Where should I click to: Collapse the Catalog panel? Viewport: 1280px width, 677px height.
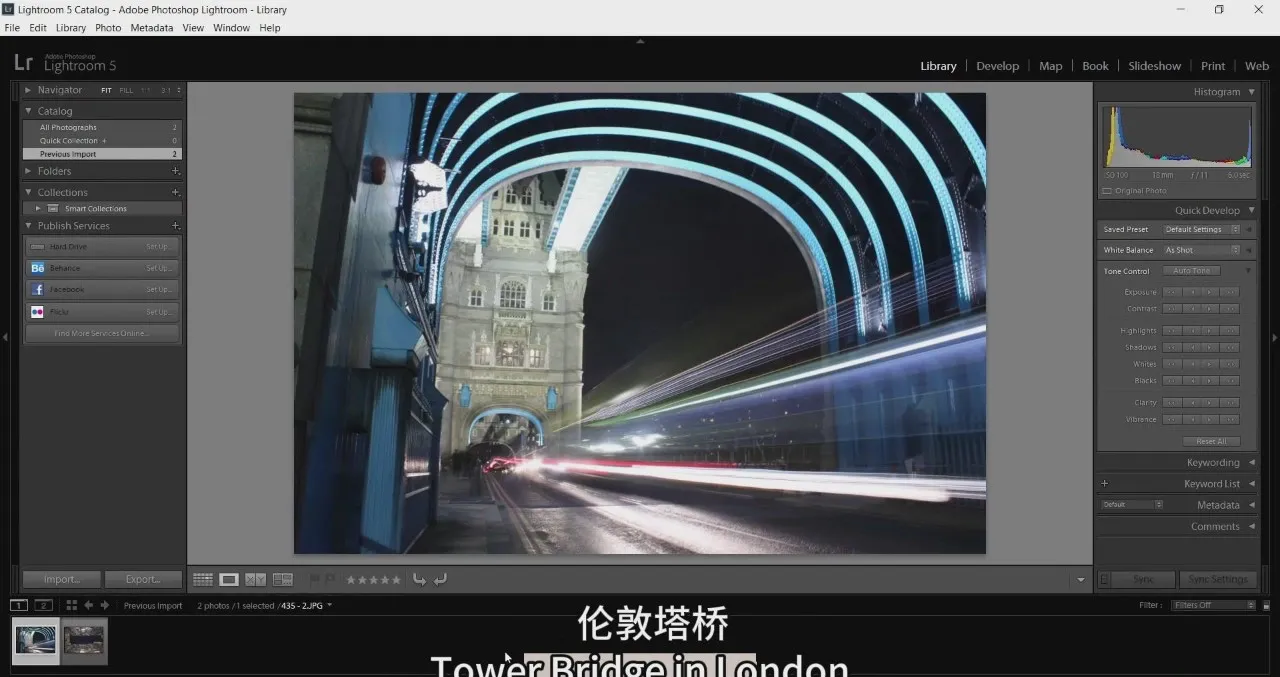(28, 111)
